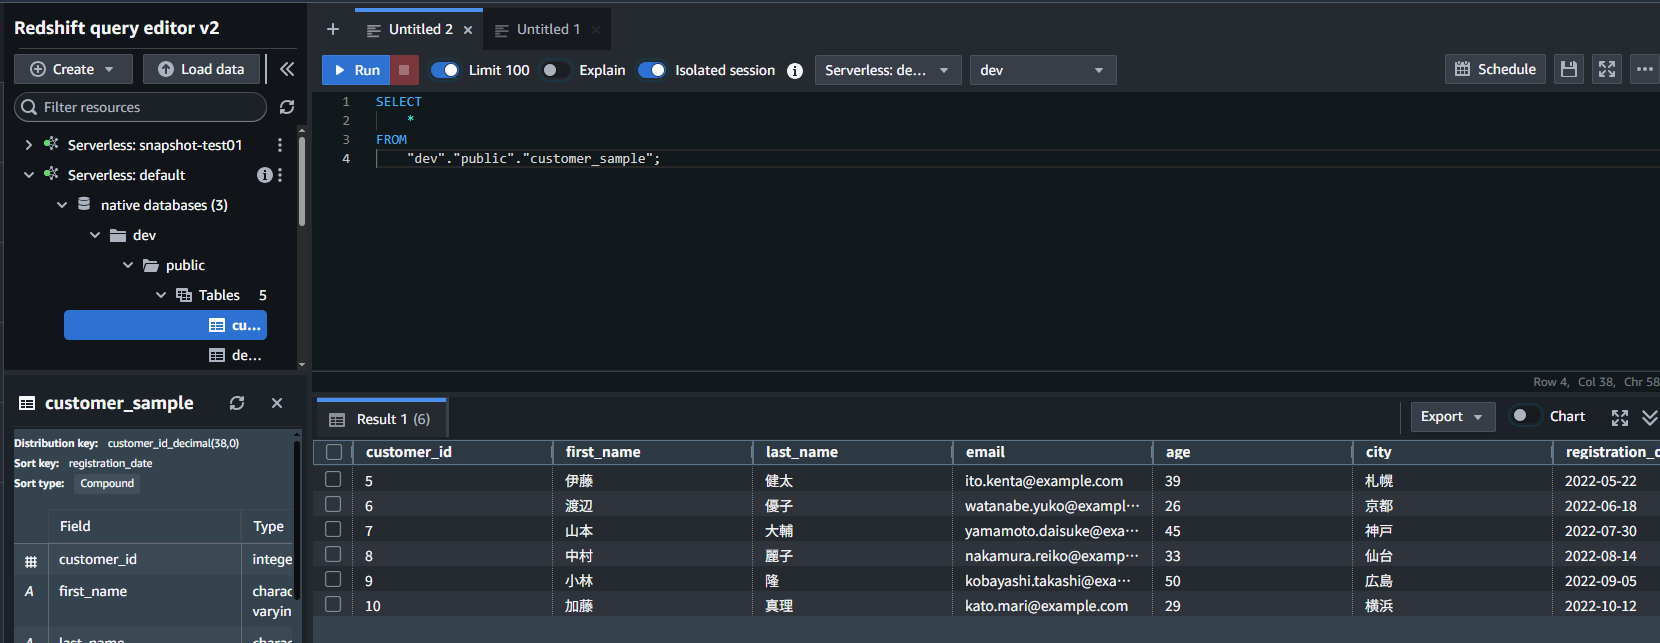
Task: Show info for Serverless: default
Action: click(264, 175)
